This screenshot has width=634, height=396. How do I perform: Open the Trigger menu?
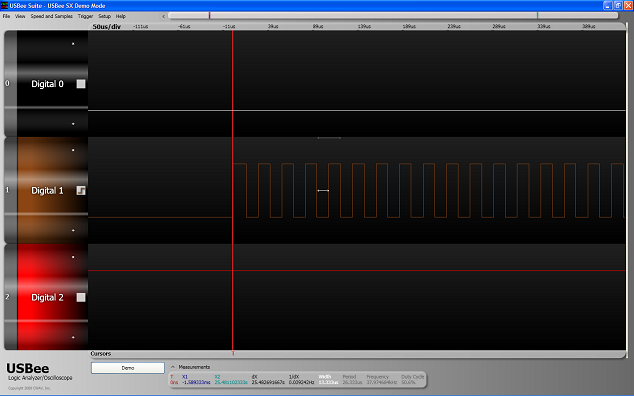(x=85, y=16)
